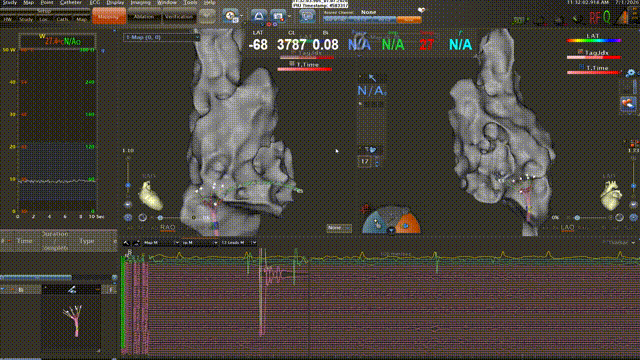
Task: Click the funnel filter icon below gauge
Action: click(391, 231)
